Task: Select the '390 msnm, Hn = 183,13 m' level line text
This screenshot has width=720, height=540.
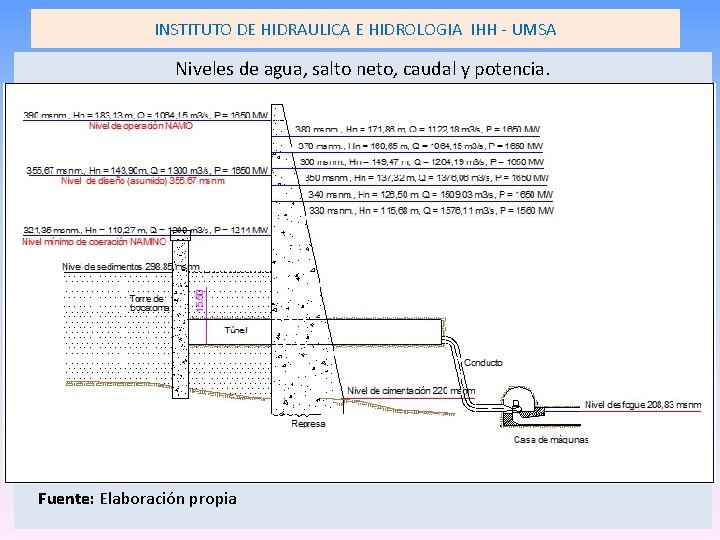Action: coord(146,115)
